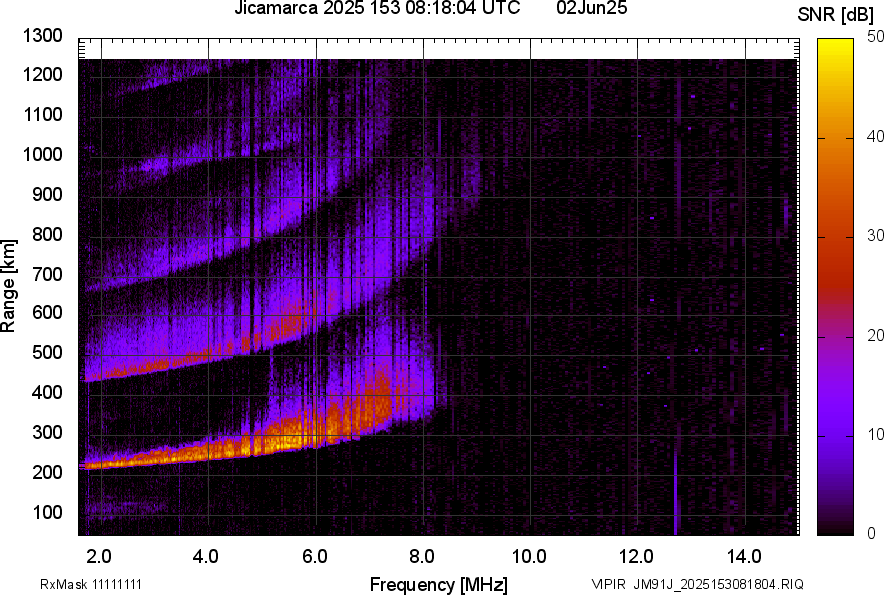
Task: Click the colorbar tick label '50'
Action: [875, 37]
